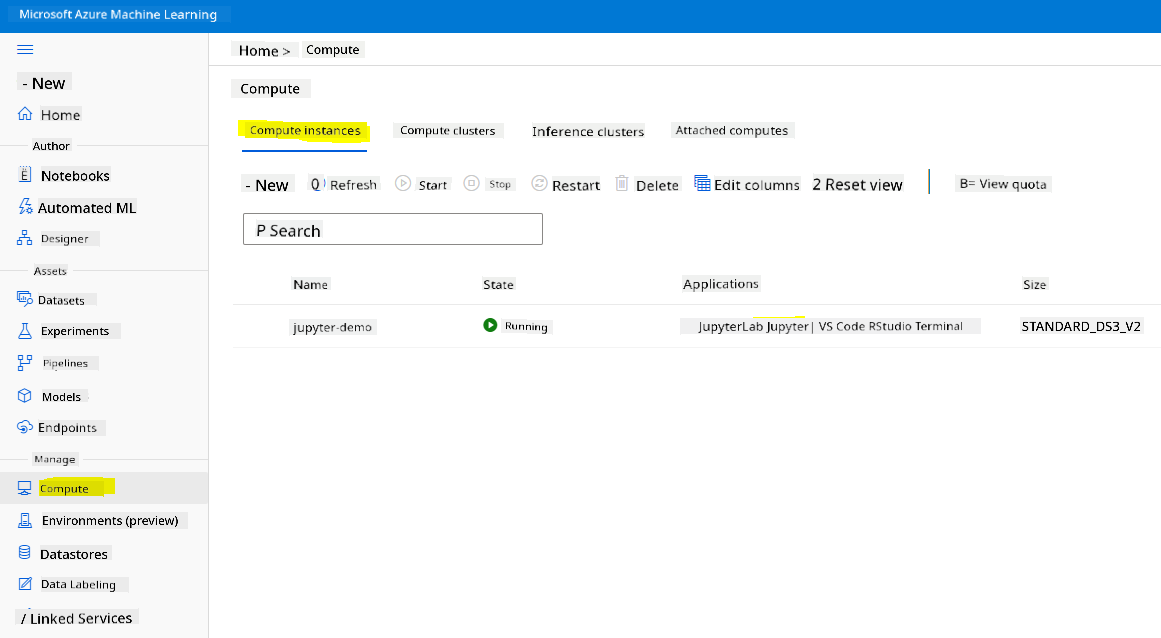1161x638 pixels.
Task: Switch to the Compute clusters tab
Action: click(x=447, y=130)
